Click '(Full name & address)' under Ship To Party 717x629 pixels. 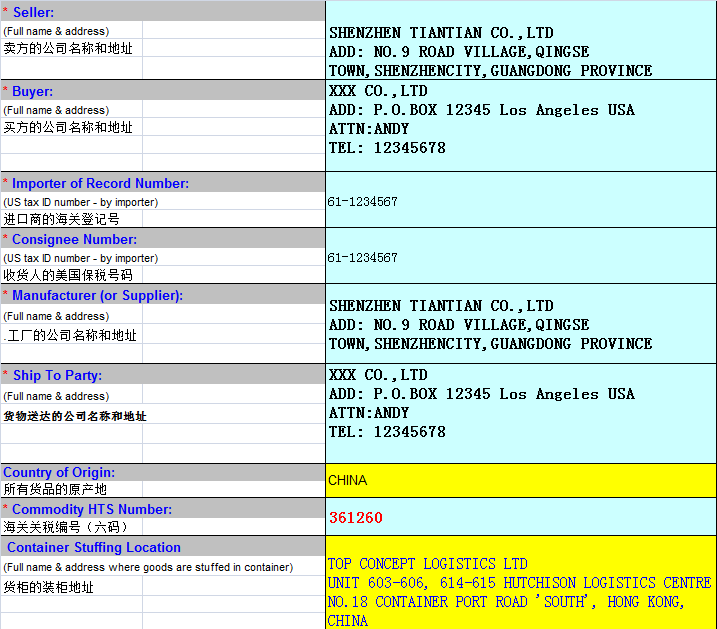tap(56, 396)
